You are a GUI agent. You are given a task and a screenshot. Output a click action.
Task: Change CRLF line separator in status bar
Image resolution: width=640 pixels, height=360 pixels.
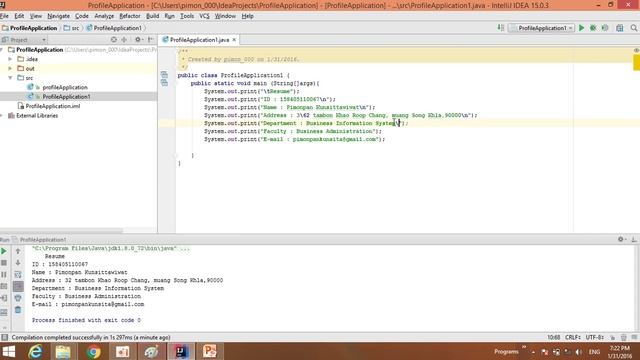573,337
